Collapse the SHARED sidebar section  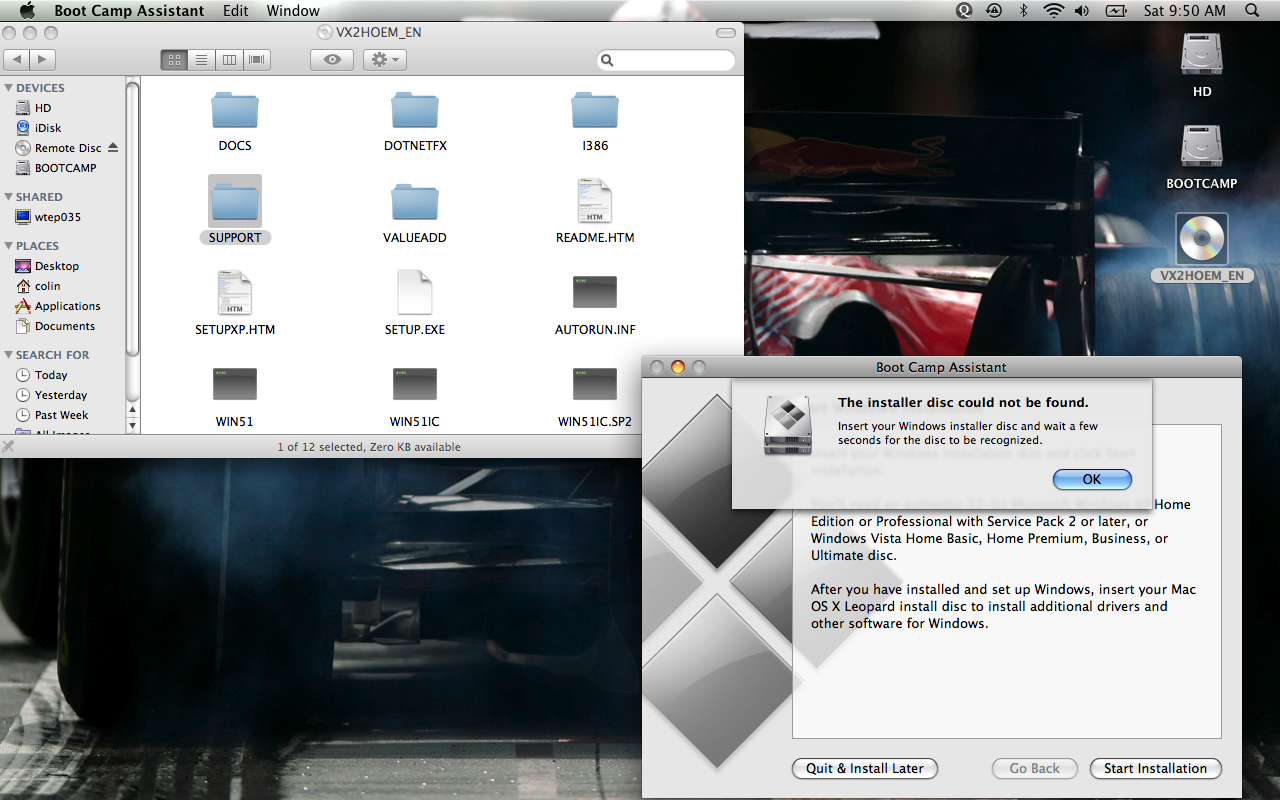(9, 197)
